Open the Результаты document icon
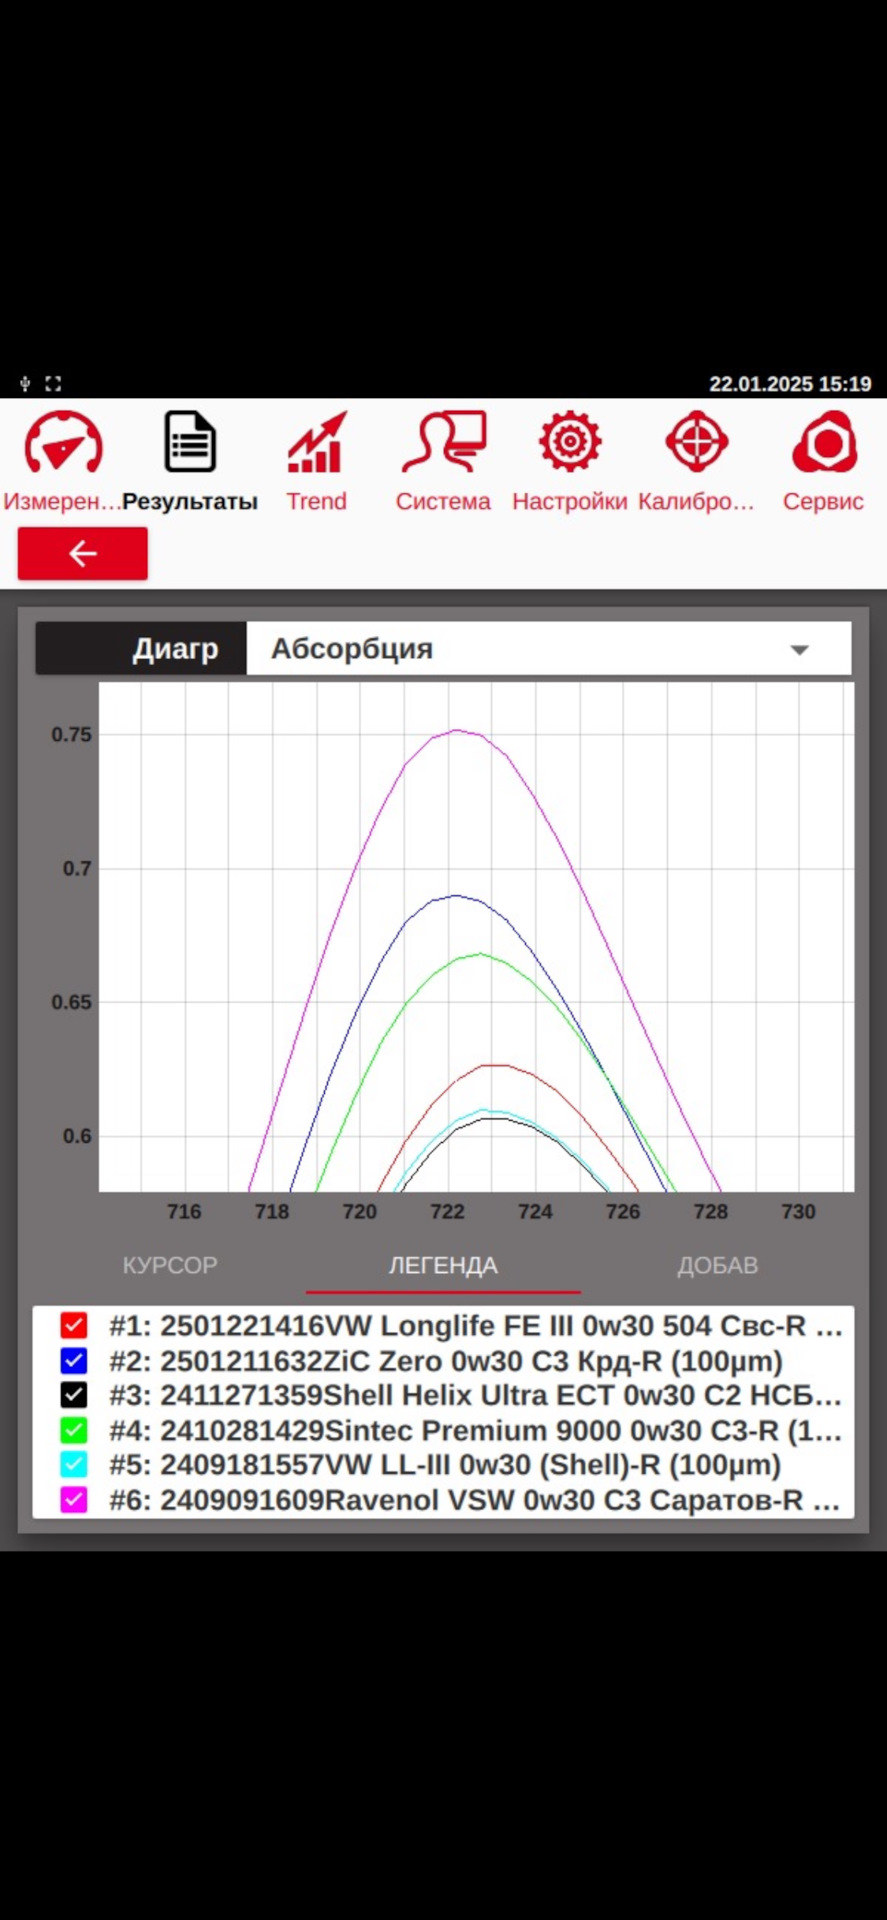The image size is (887, 1920). [190, 441]
